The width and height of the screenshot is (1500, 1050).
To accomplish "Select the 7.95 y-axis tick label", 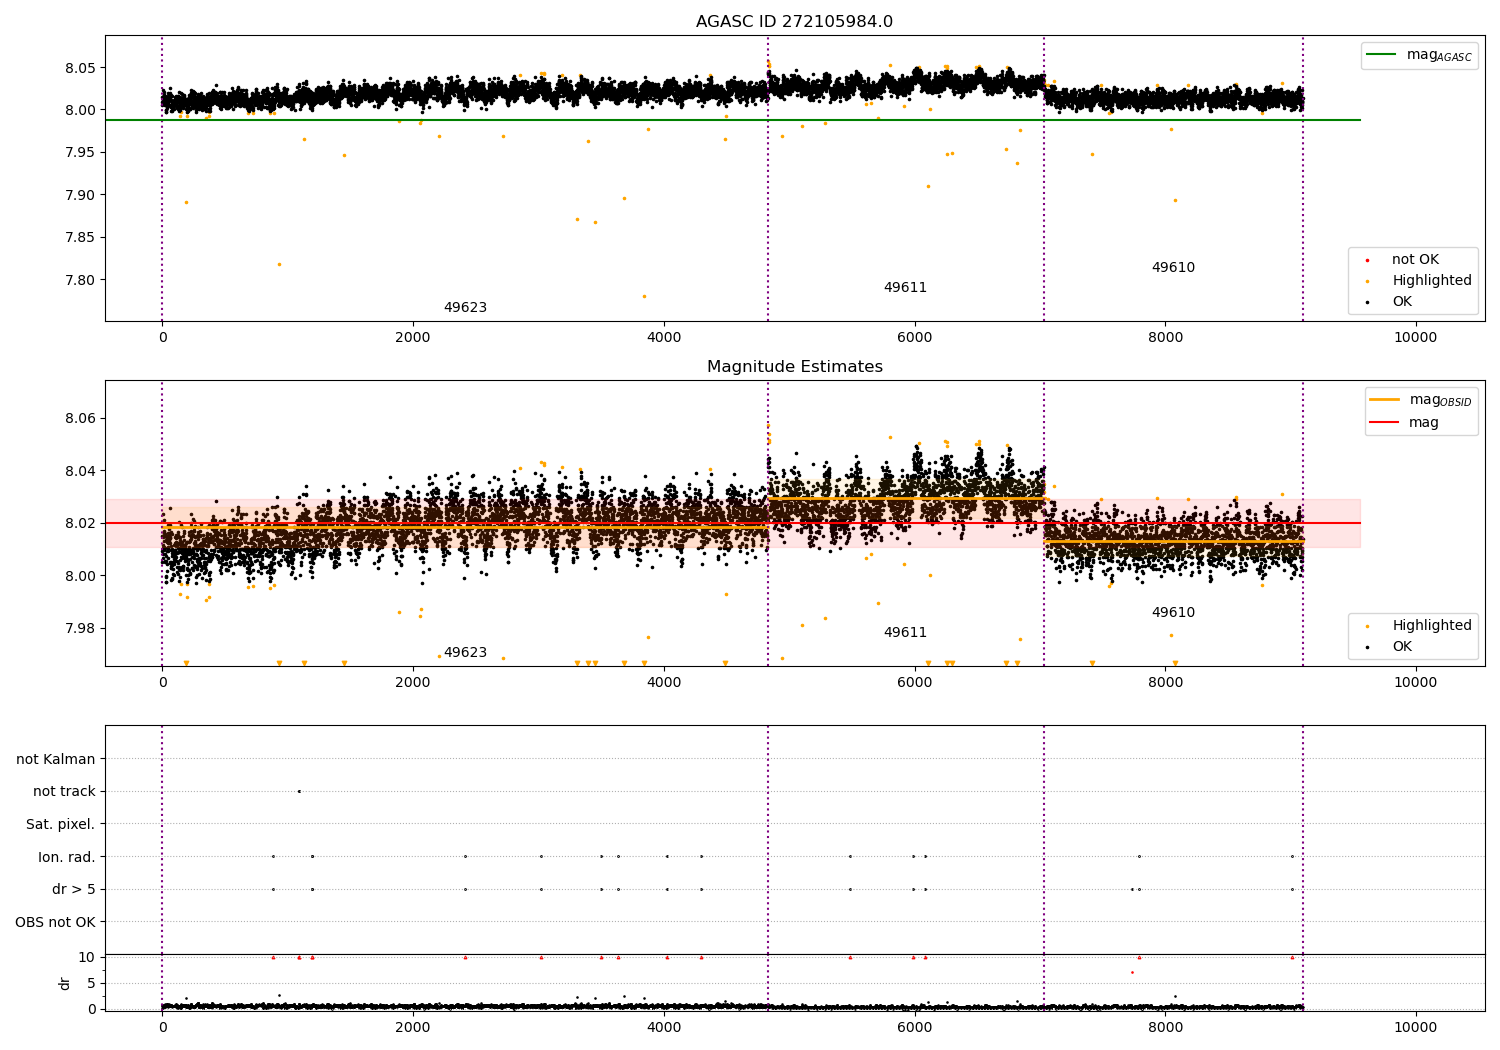I will (x=81, y=153).
